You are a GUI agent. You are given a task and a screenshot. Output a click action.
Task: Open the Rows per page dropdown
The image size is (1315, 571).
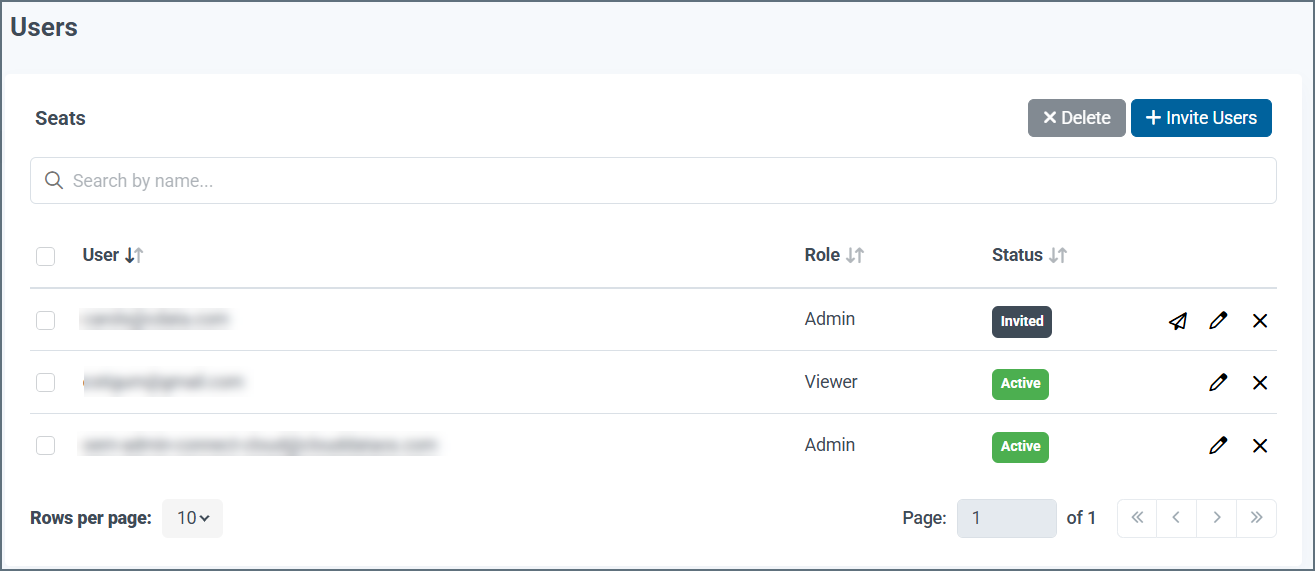click(x=193, y=518)
